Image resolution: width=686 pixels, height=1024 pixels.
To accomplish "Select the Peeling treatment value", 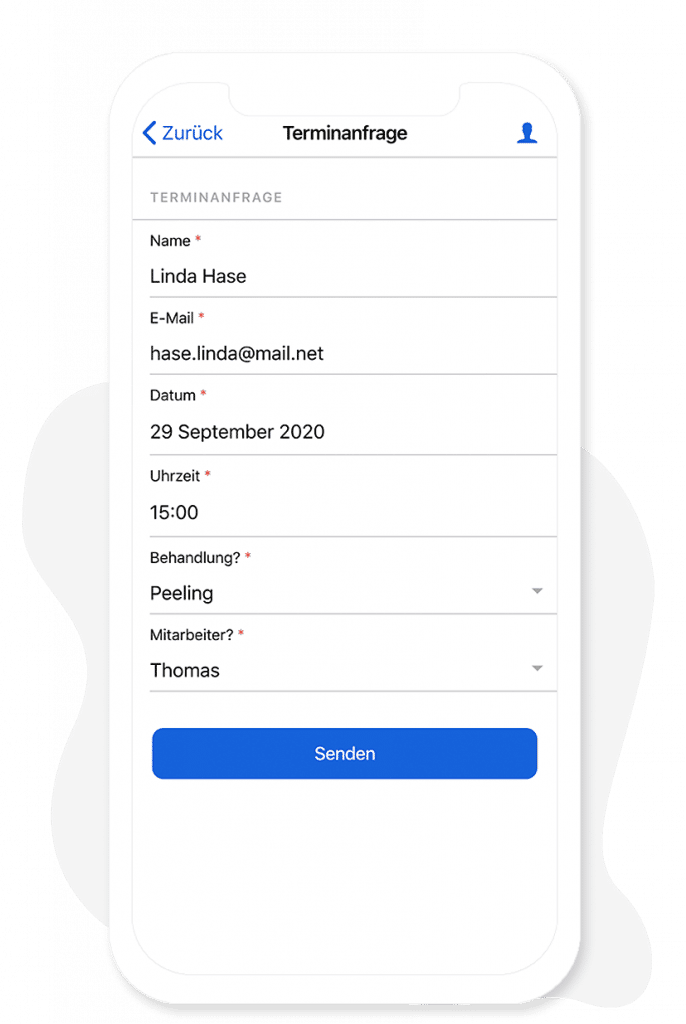I will (x=182, y=593).
